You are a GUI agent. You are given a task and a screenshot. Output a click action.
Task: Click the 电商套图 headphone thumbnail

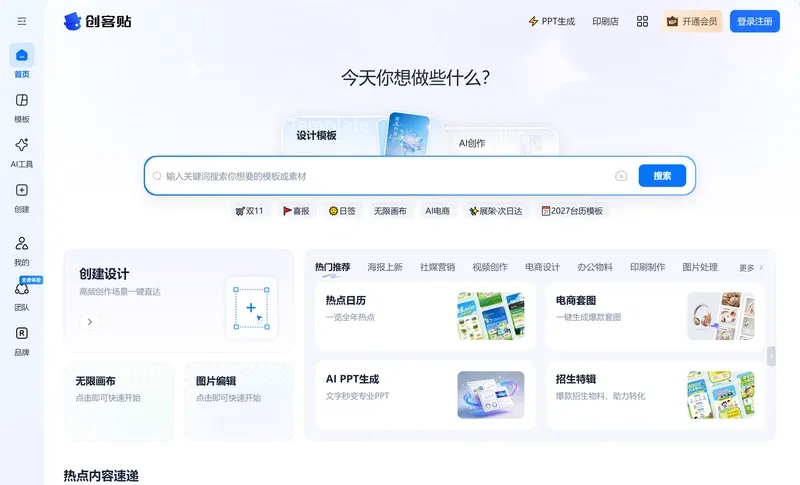coord(720,316)
